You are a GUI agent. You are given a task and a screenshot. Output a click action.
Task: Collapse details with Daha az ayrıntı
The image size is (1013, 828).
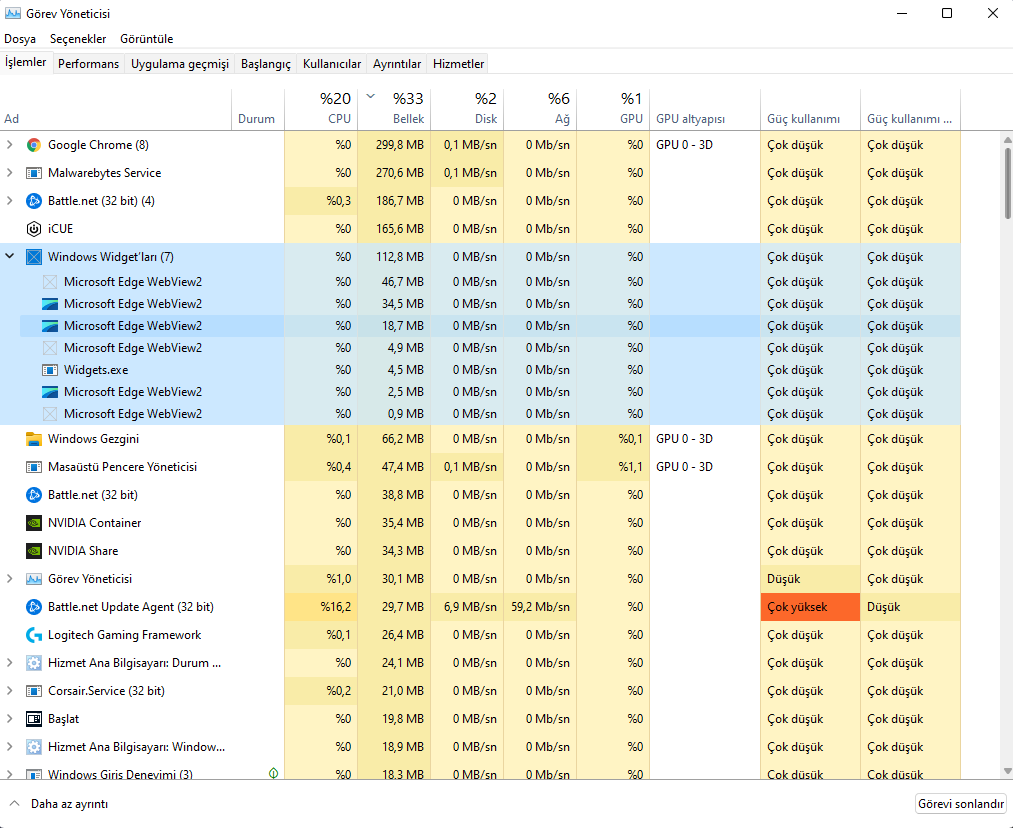pos(58,804)
